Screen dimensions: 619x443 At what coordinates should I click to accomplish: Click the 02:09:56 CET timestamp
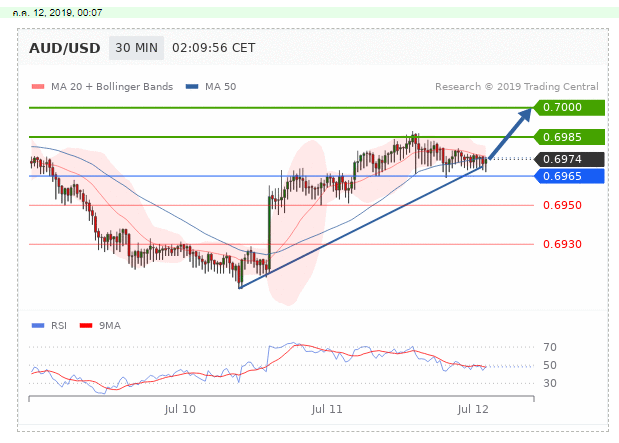[x=214, y=48]
